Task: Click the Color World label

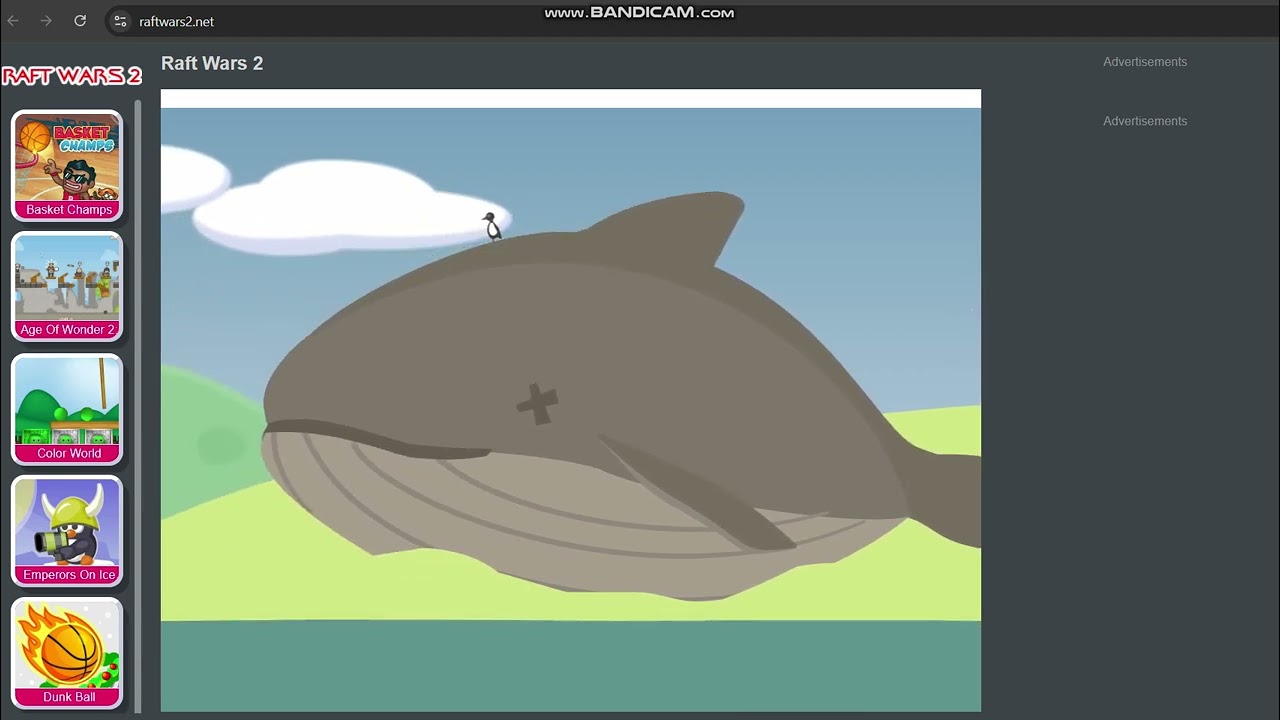Action: coord(69,454)
